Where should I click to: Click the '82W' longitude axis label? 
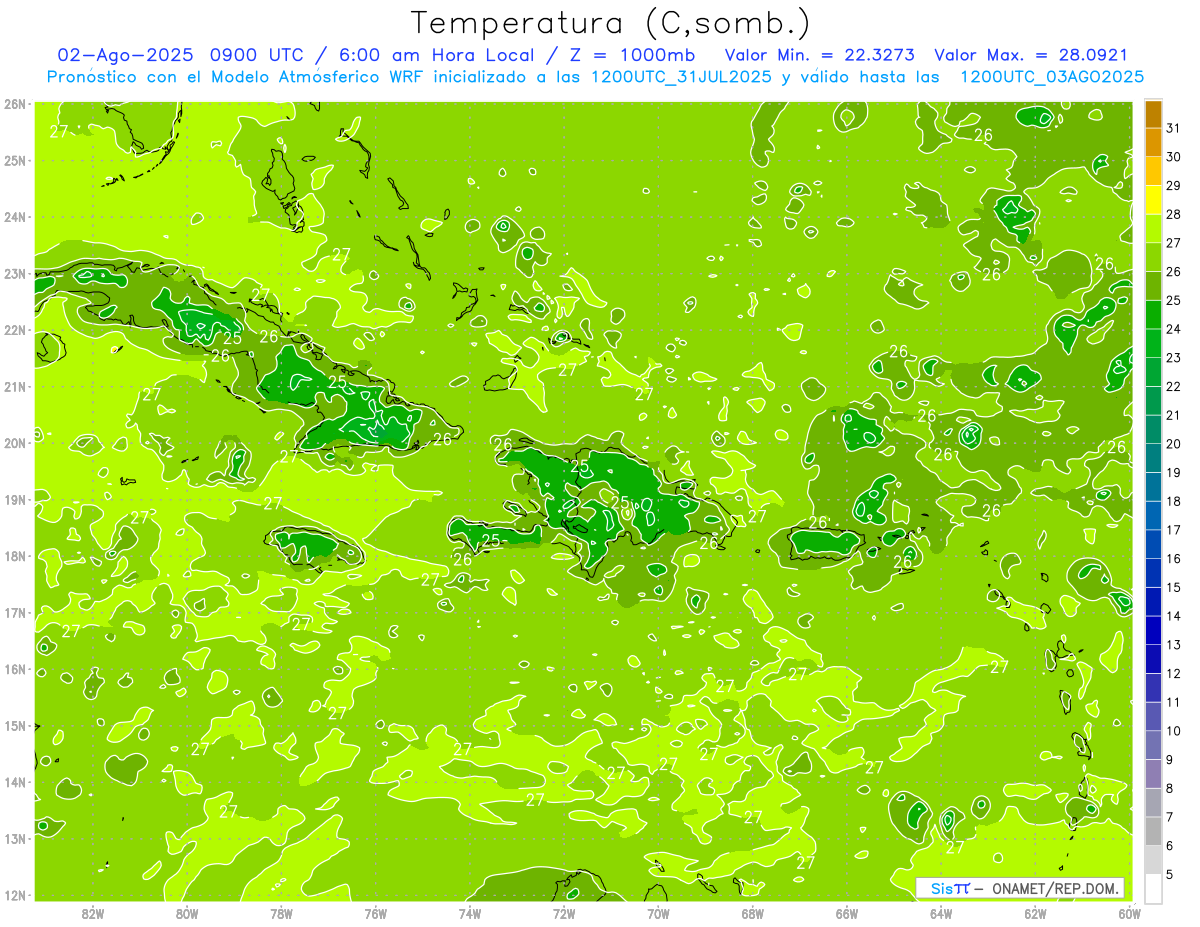click(93, 913)
